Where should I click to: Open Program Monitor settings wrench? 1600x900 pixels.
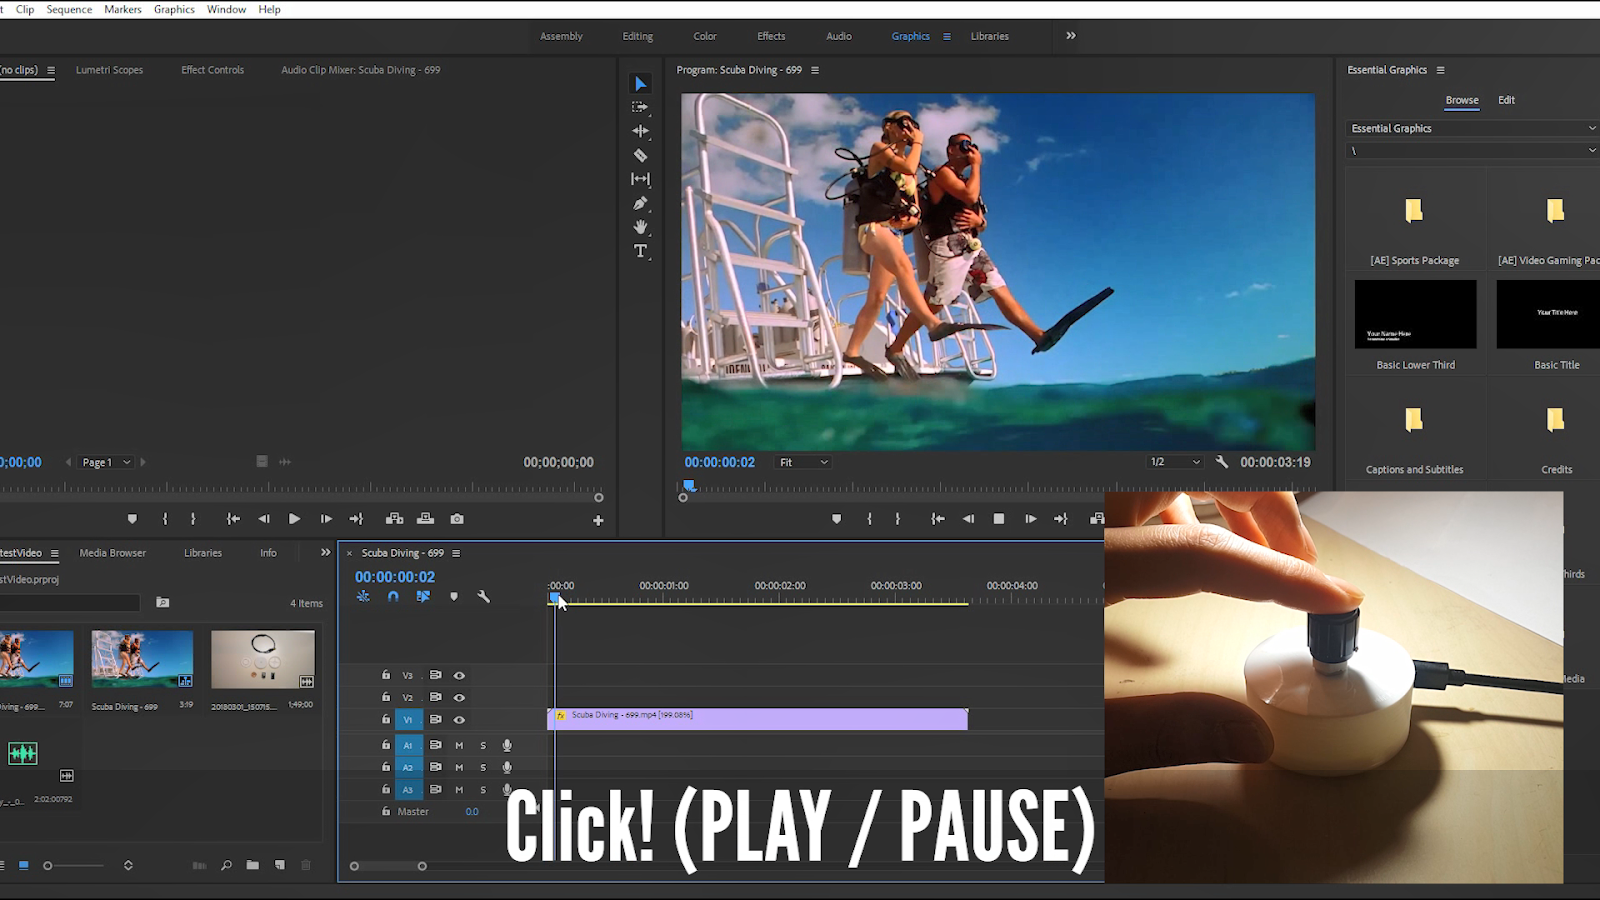1221,462
